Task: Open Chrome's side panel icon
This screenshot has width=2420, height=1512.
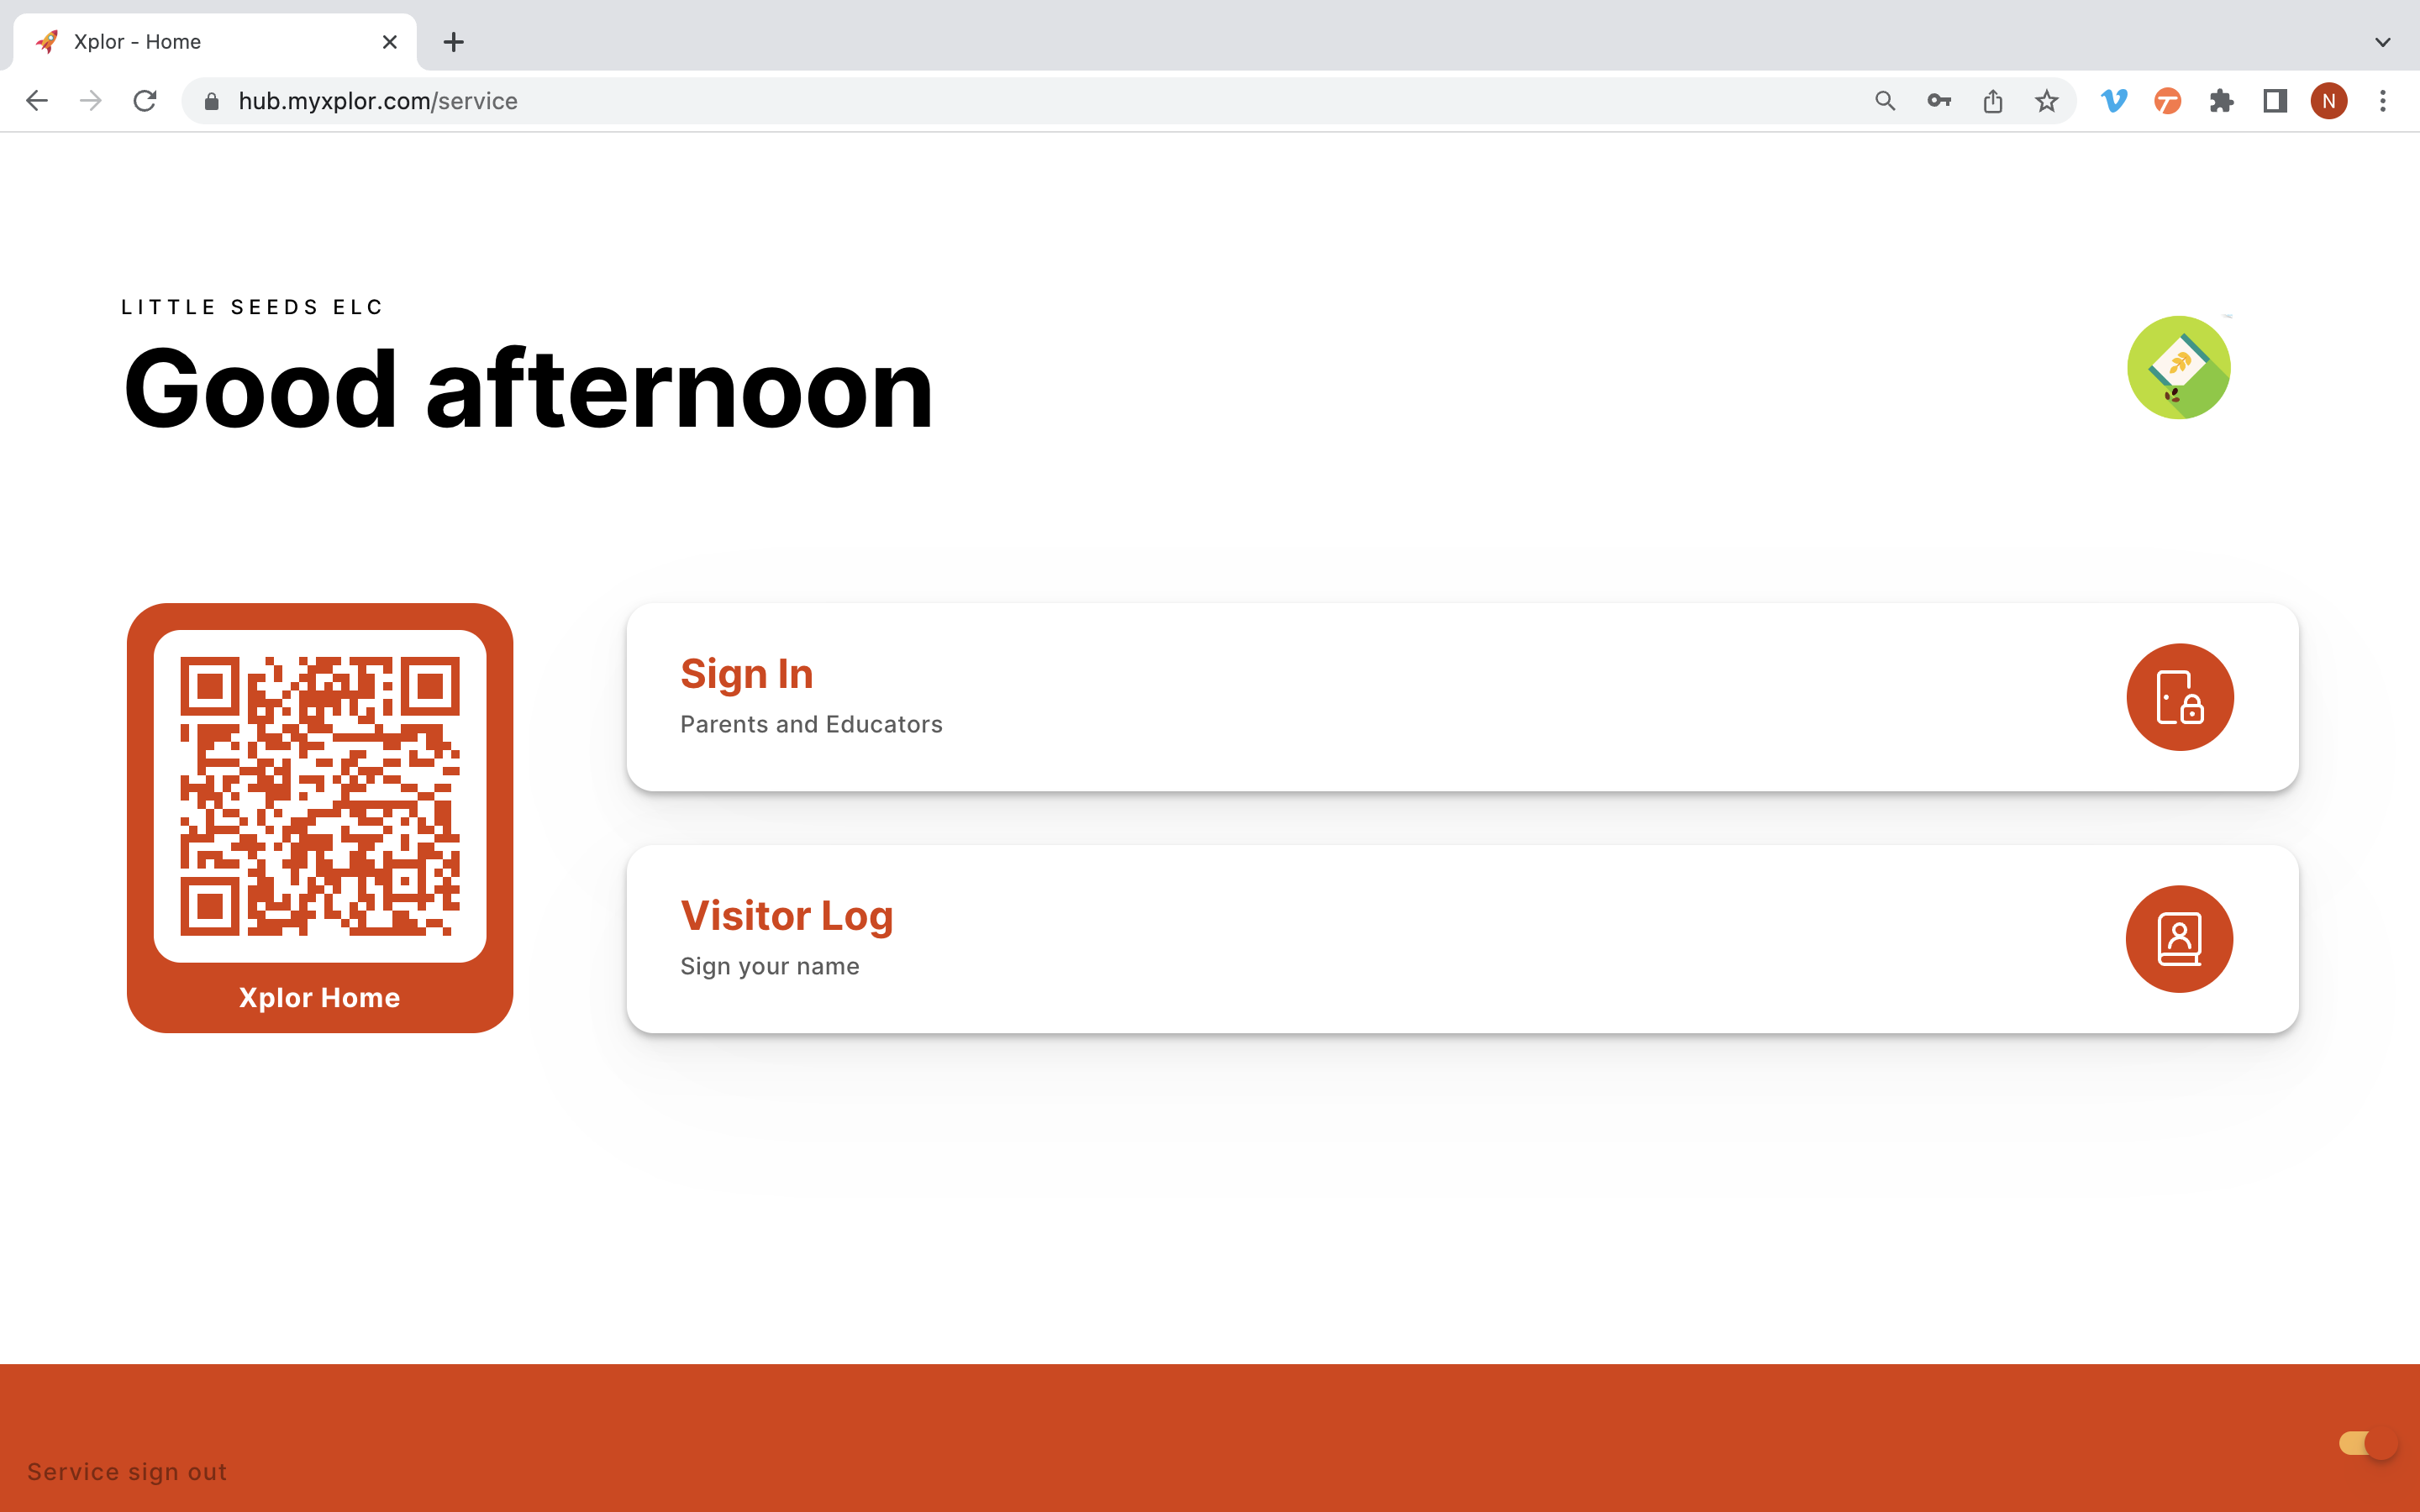Action: coord(2273,100)
